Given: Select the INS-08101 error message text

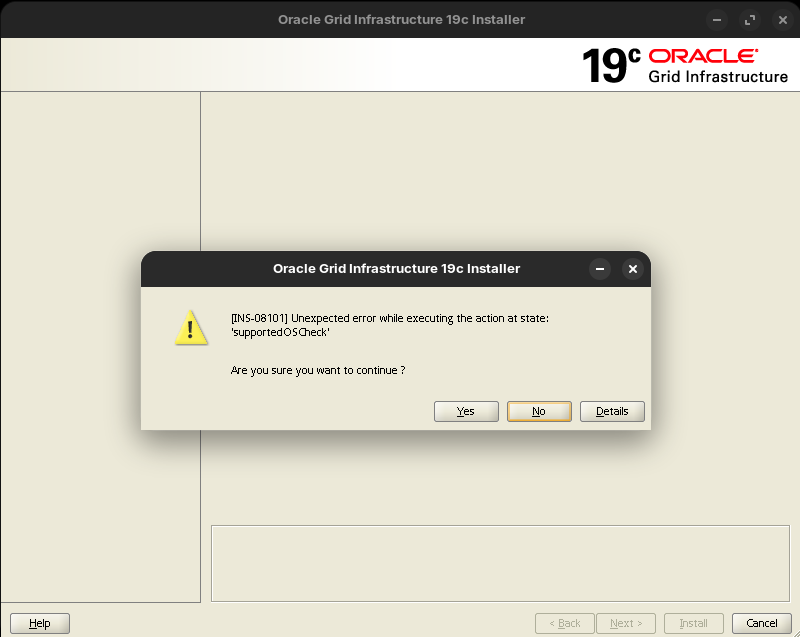Looking at the screenshot, I should [390, 324].
